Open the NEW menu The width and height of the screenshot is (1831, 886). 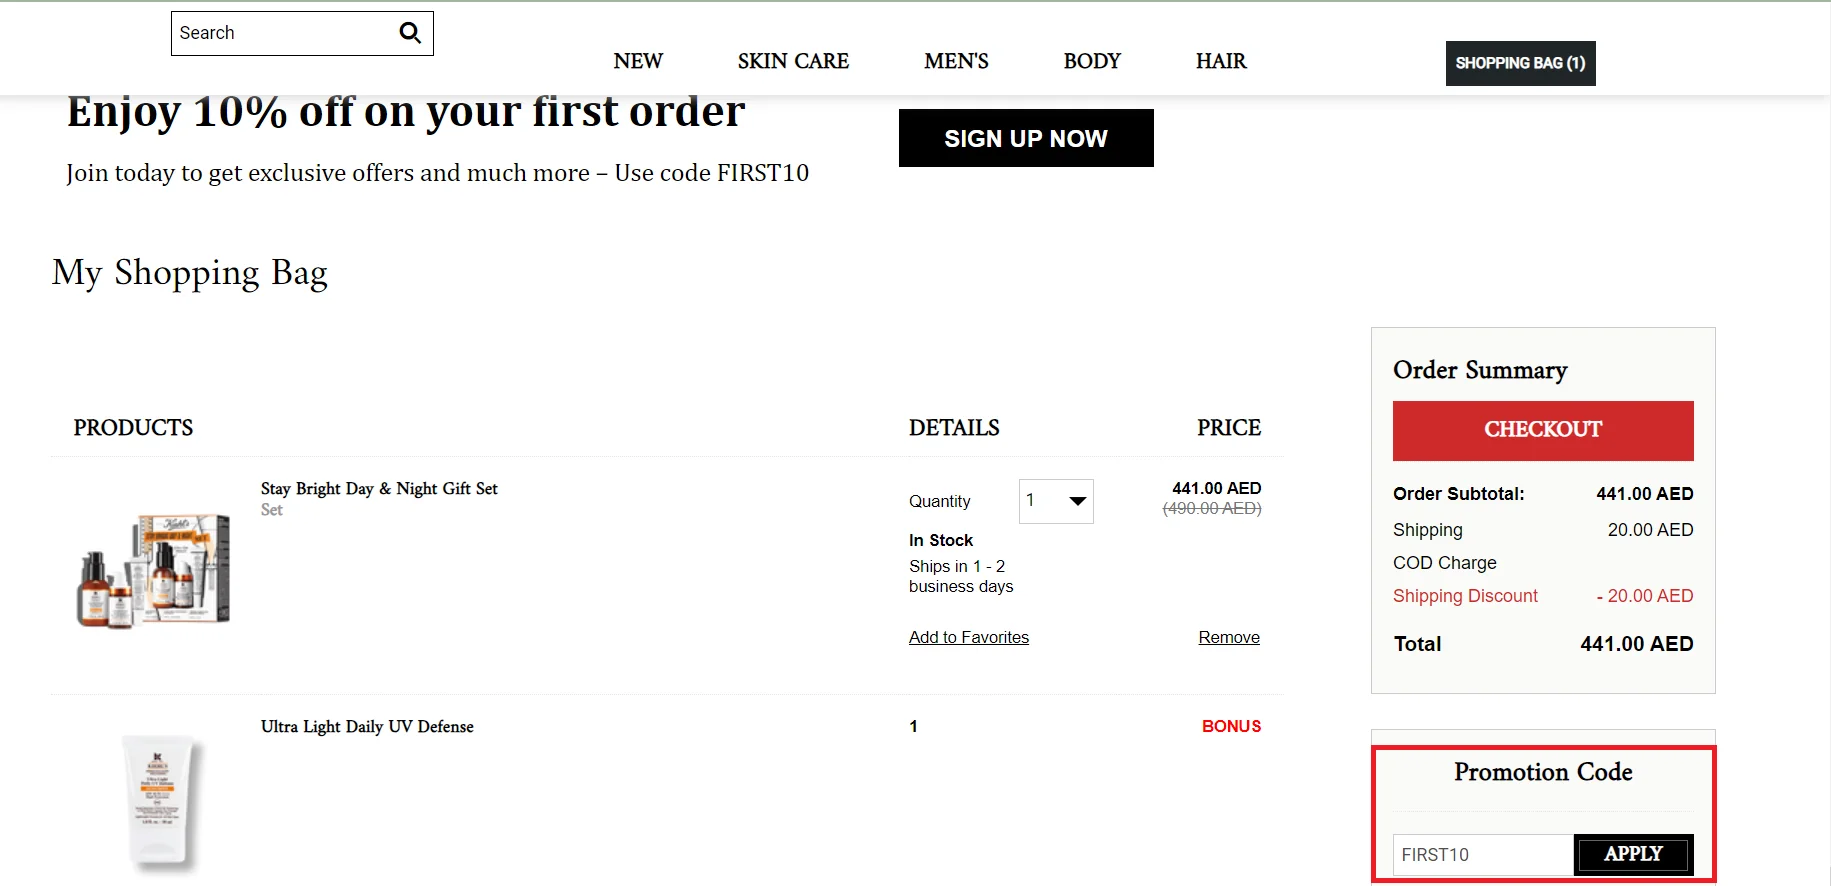637,61
